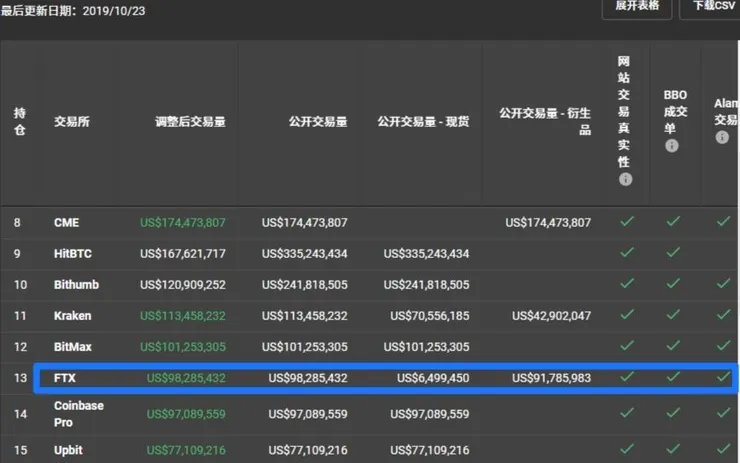Click Bithumb BBO checkmark
The image size is (740, 463).
click(673, 283)
